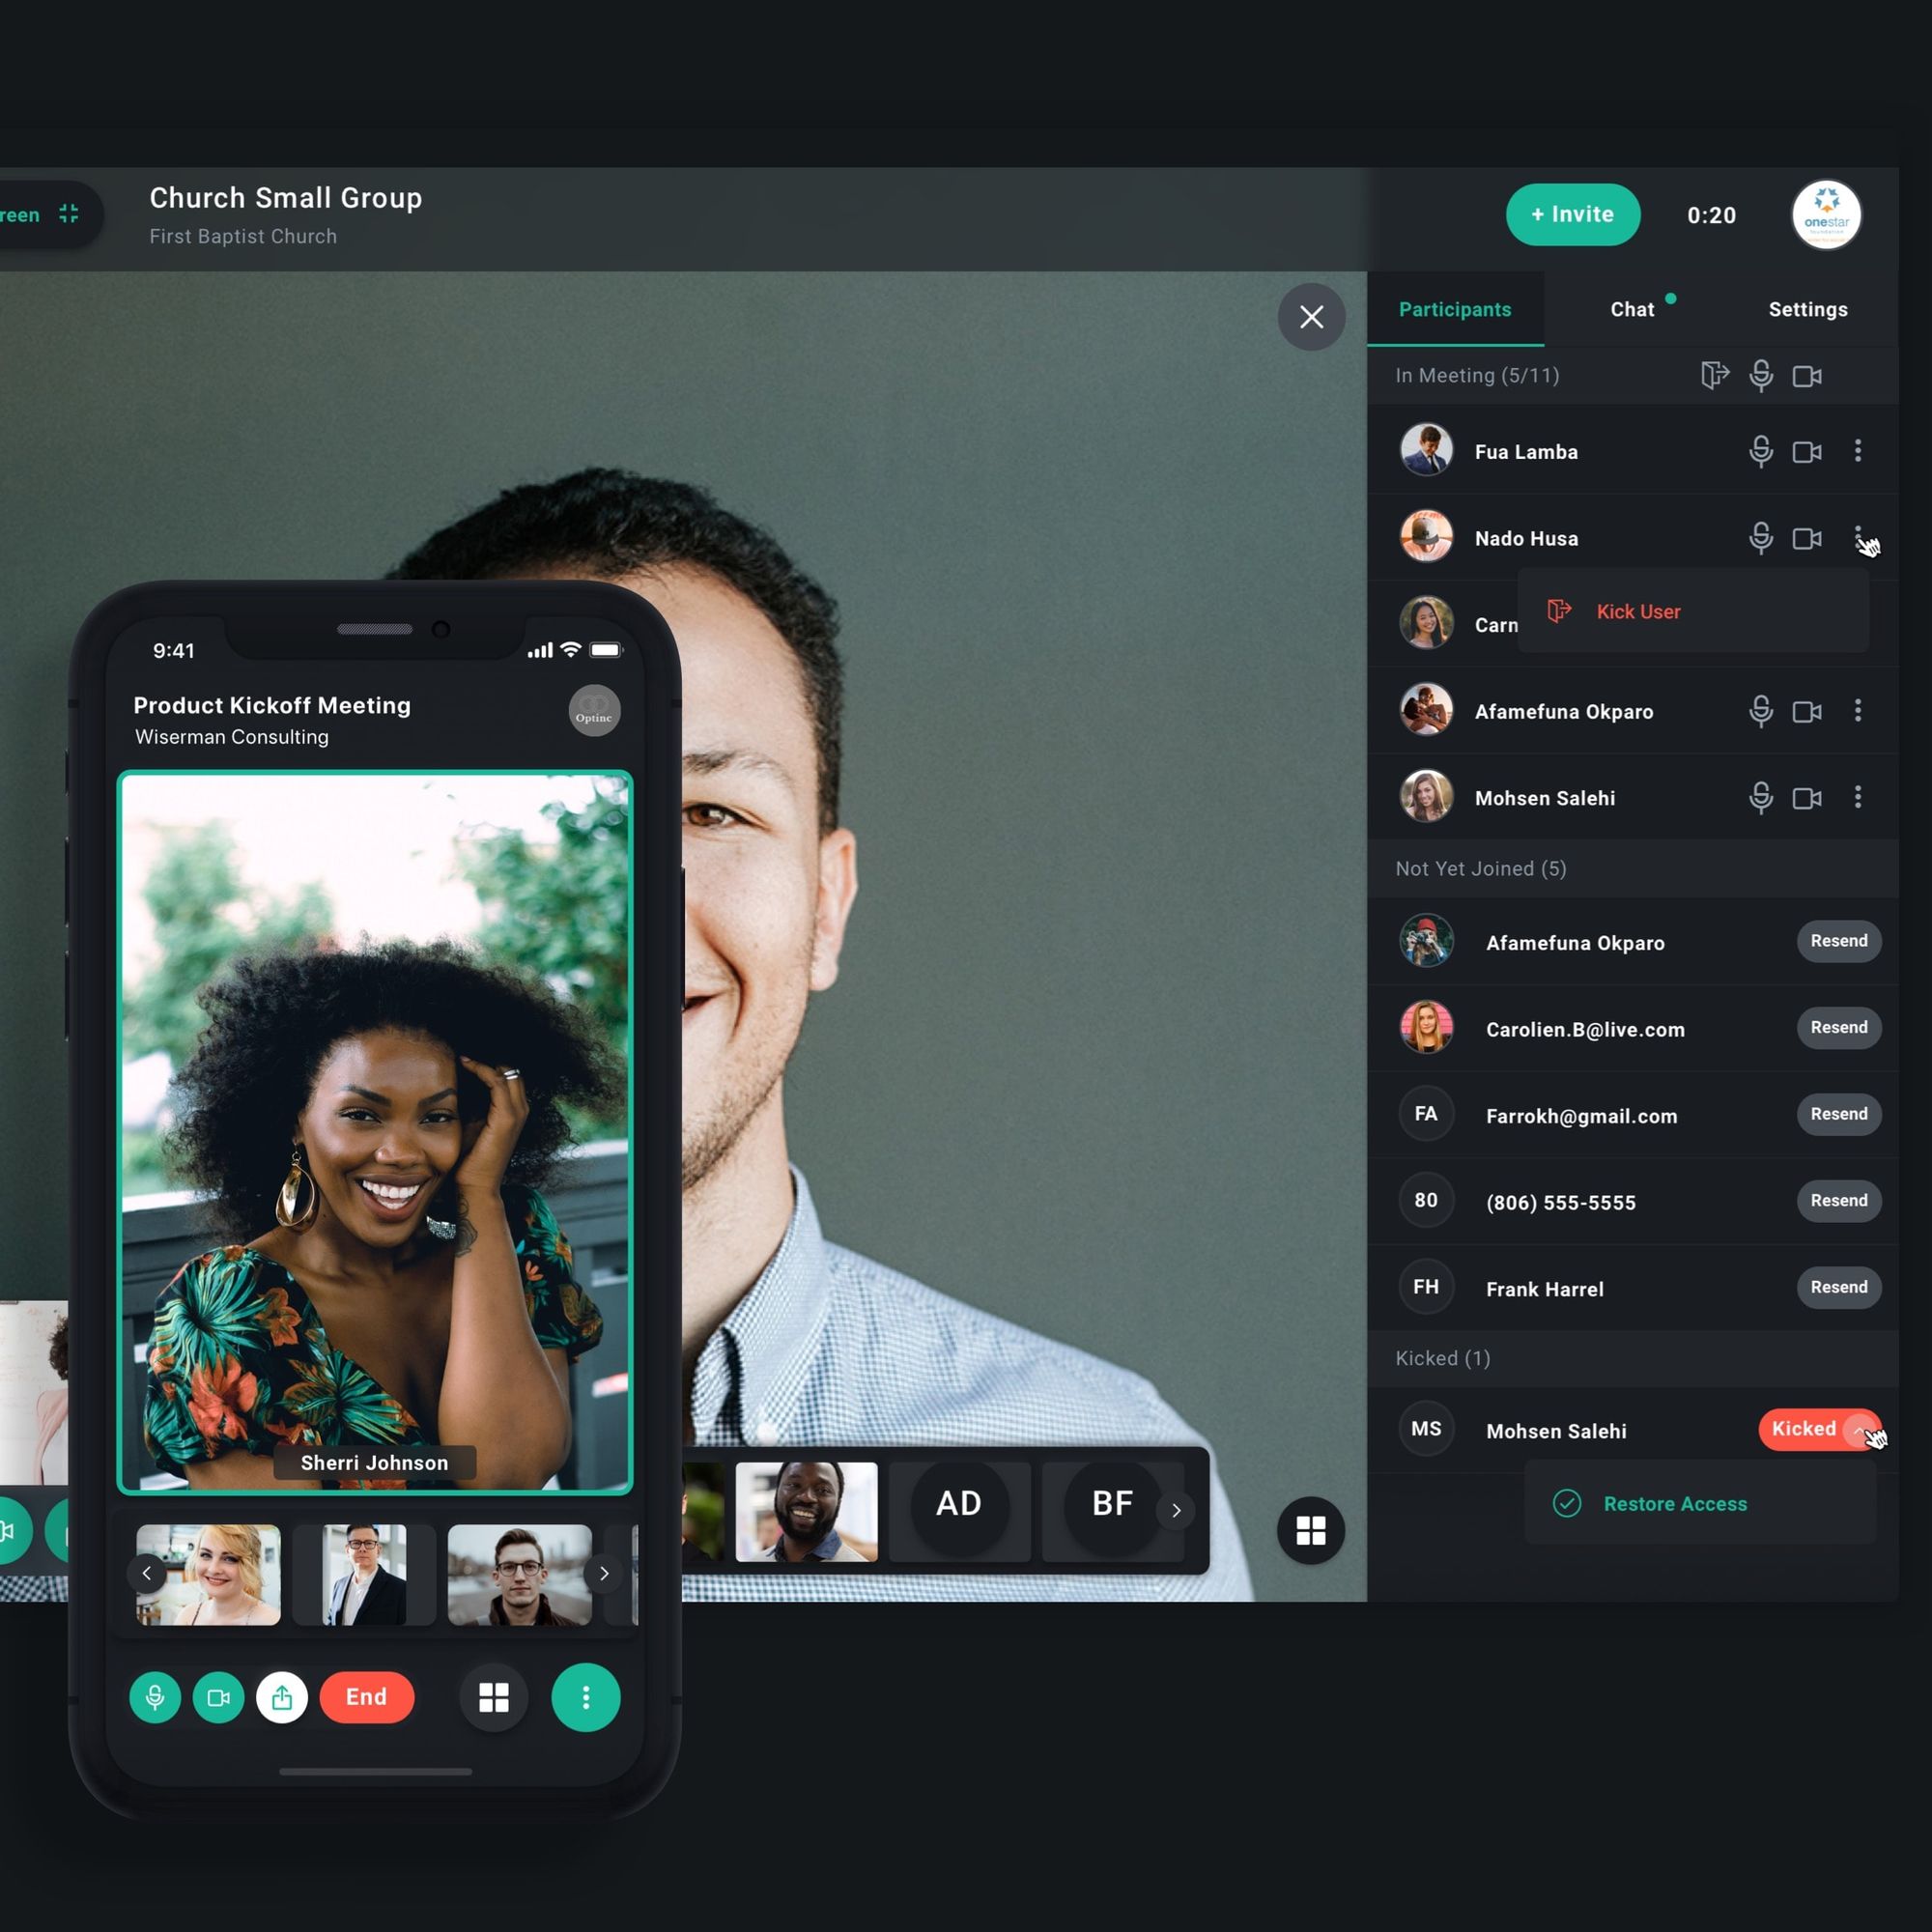Screen dimensions: 1932x1932
Task: Open Fua Lamba's three-dot options menu
Action: 1857,451
